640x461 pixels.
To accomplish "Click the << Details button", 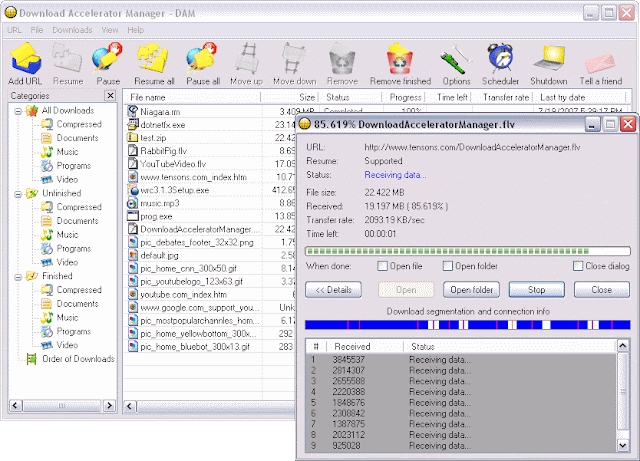I will pos(333,290).
